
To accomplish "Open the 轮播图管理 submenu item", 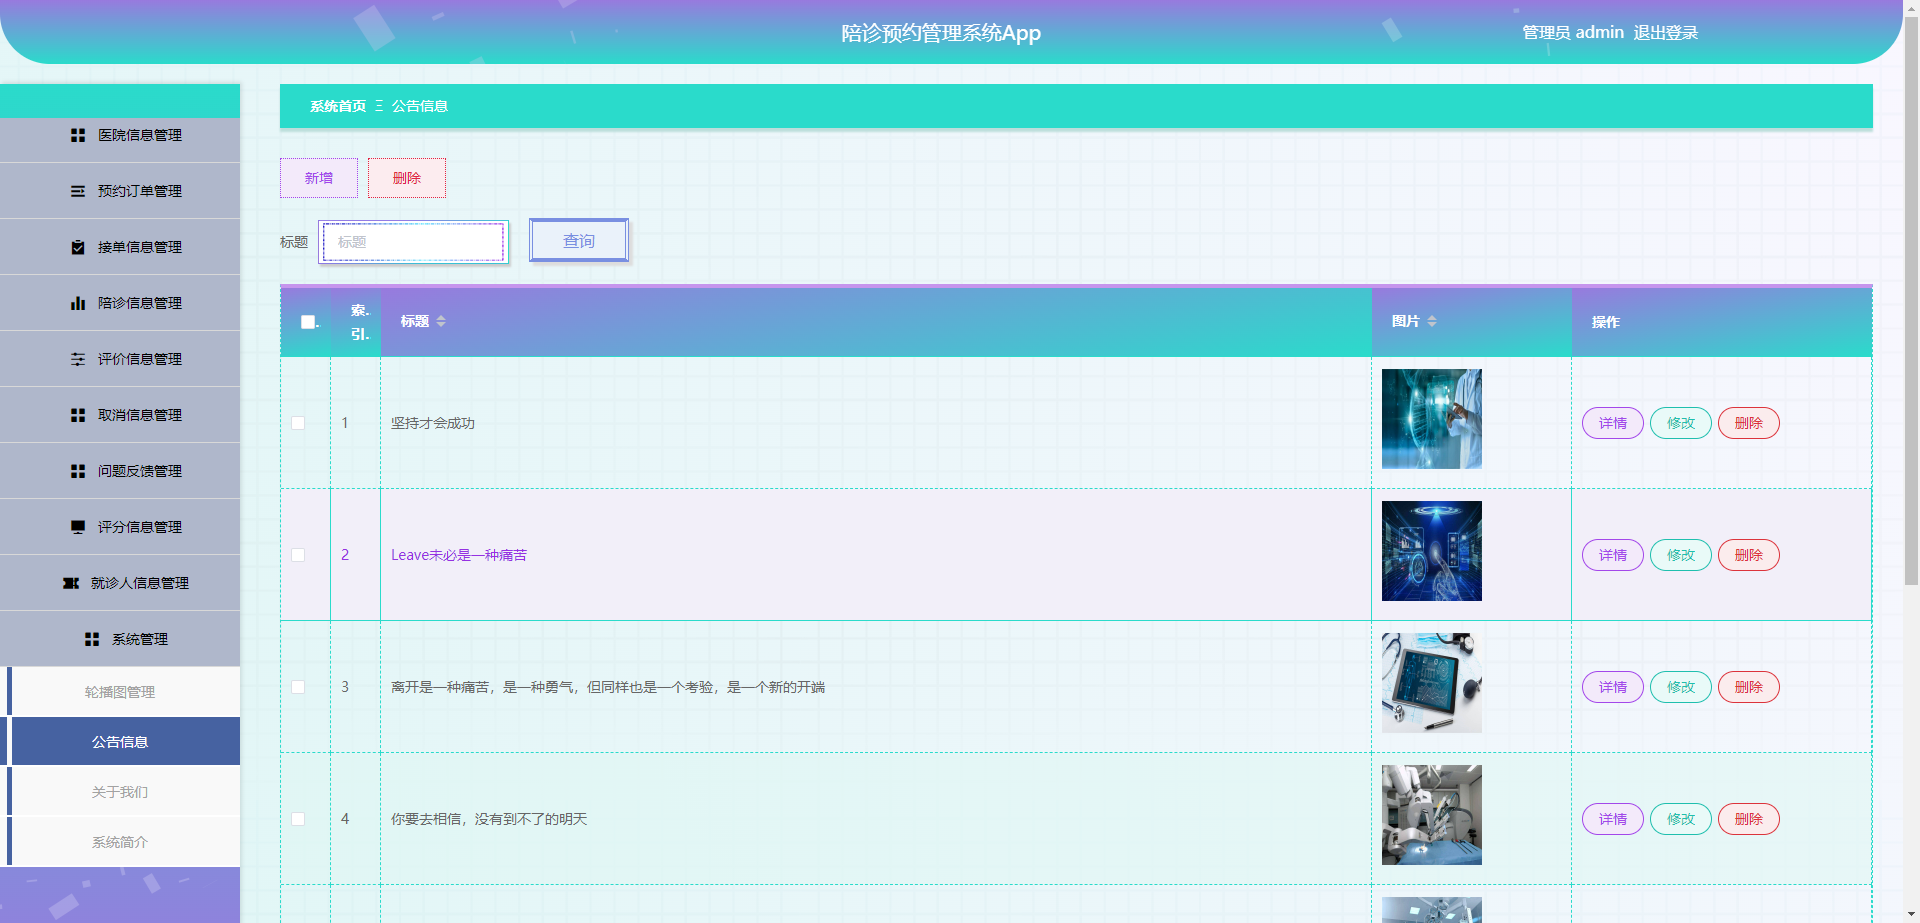I will [x=120, y=692].
